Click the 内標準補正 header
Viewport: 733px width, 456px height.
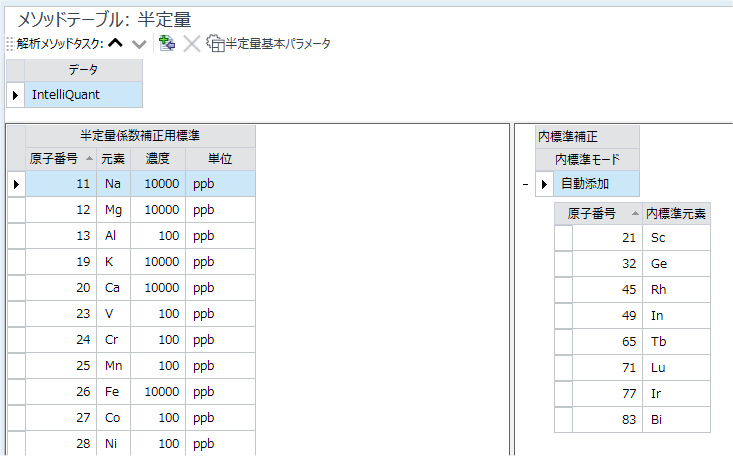pyautogui.click(x=587, y=137)
